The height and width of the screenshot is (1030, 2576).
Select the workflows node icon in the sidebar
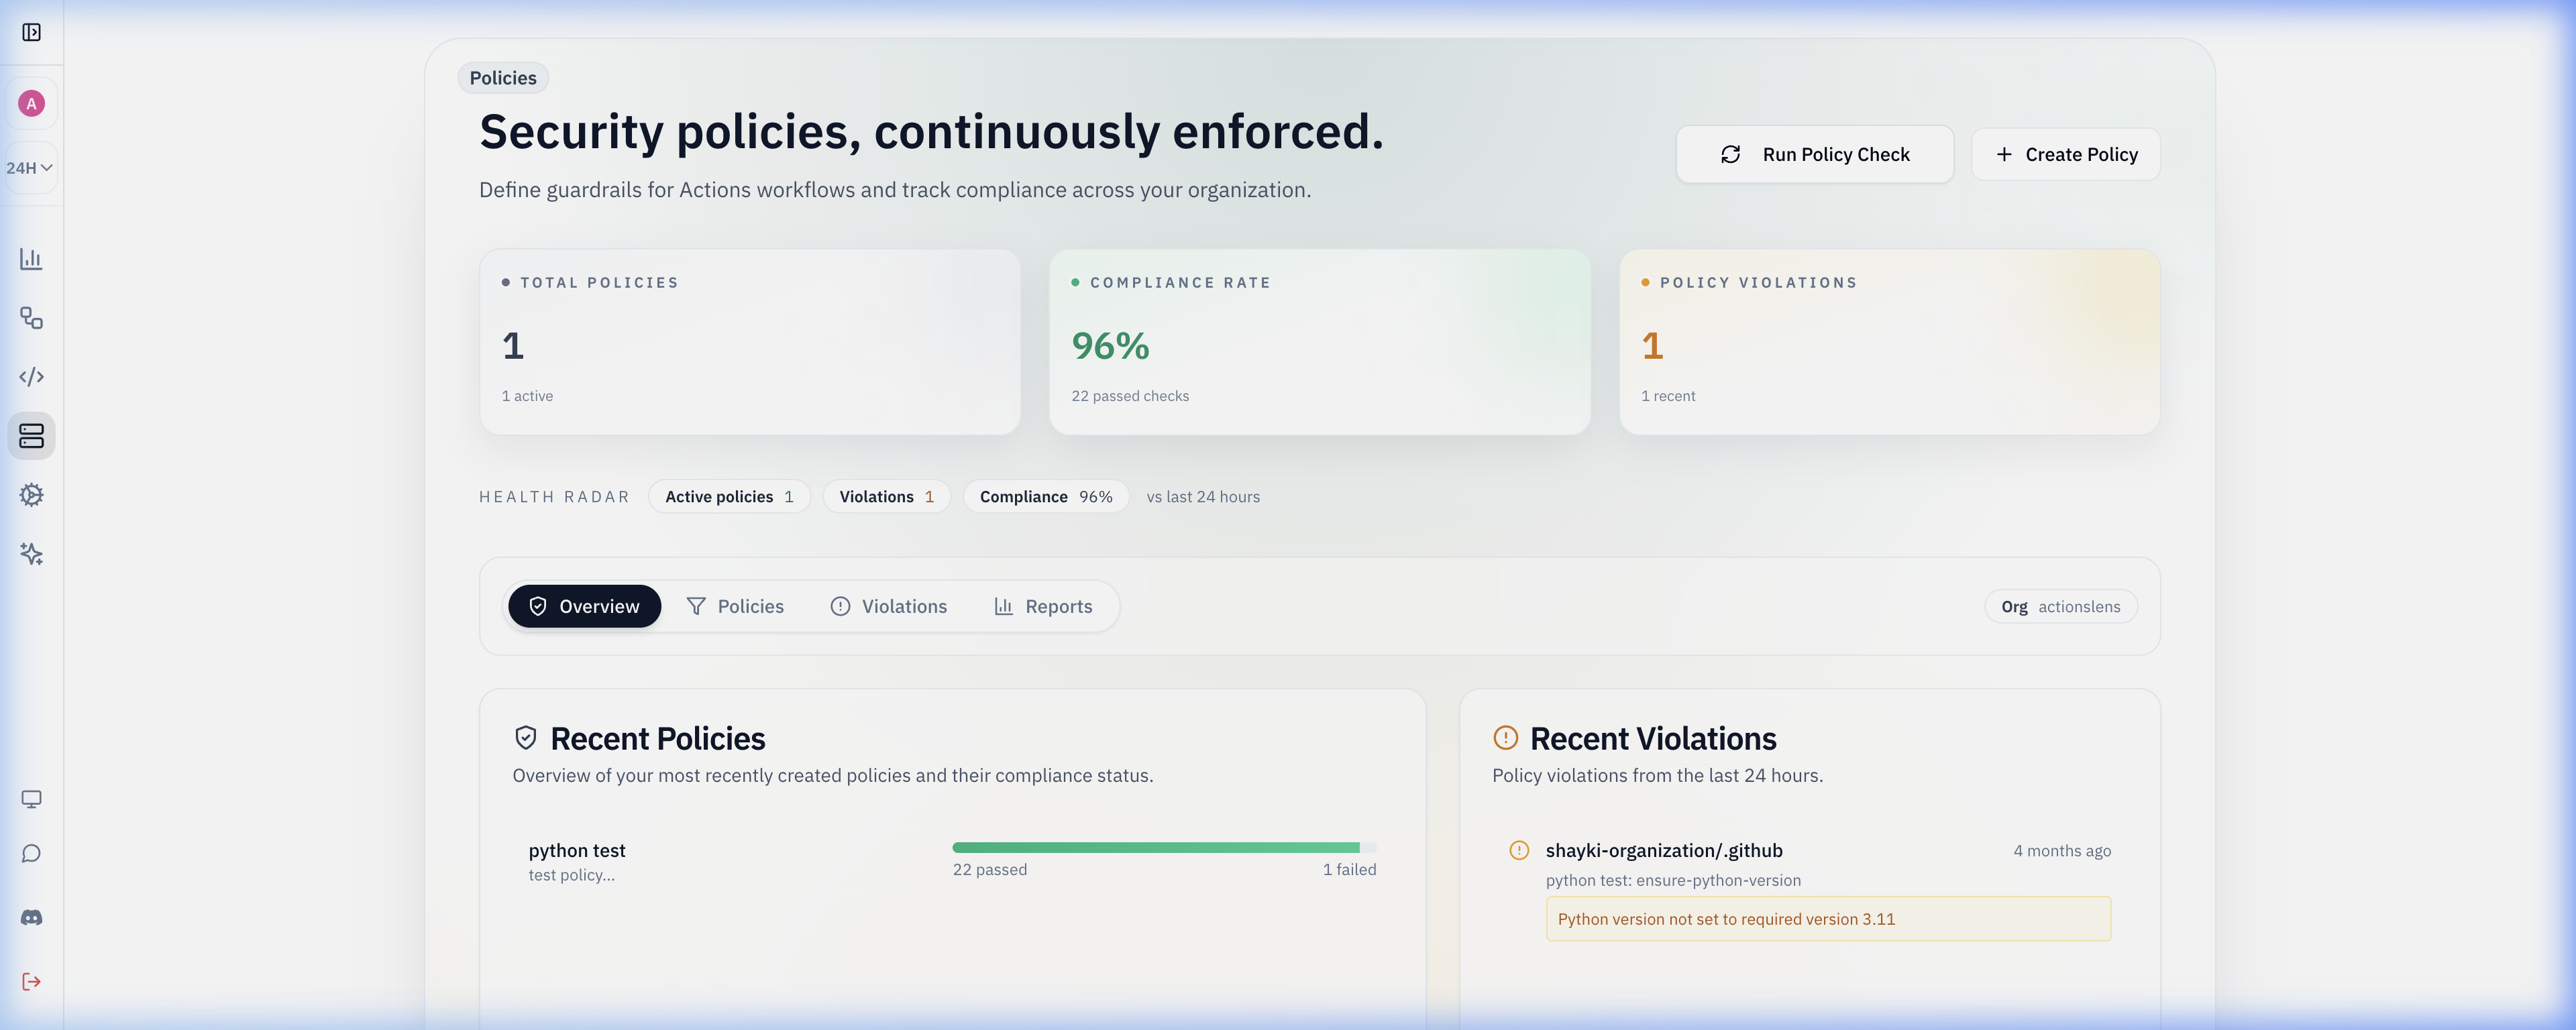coord(32,318)
